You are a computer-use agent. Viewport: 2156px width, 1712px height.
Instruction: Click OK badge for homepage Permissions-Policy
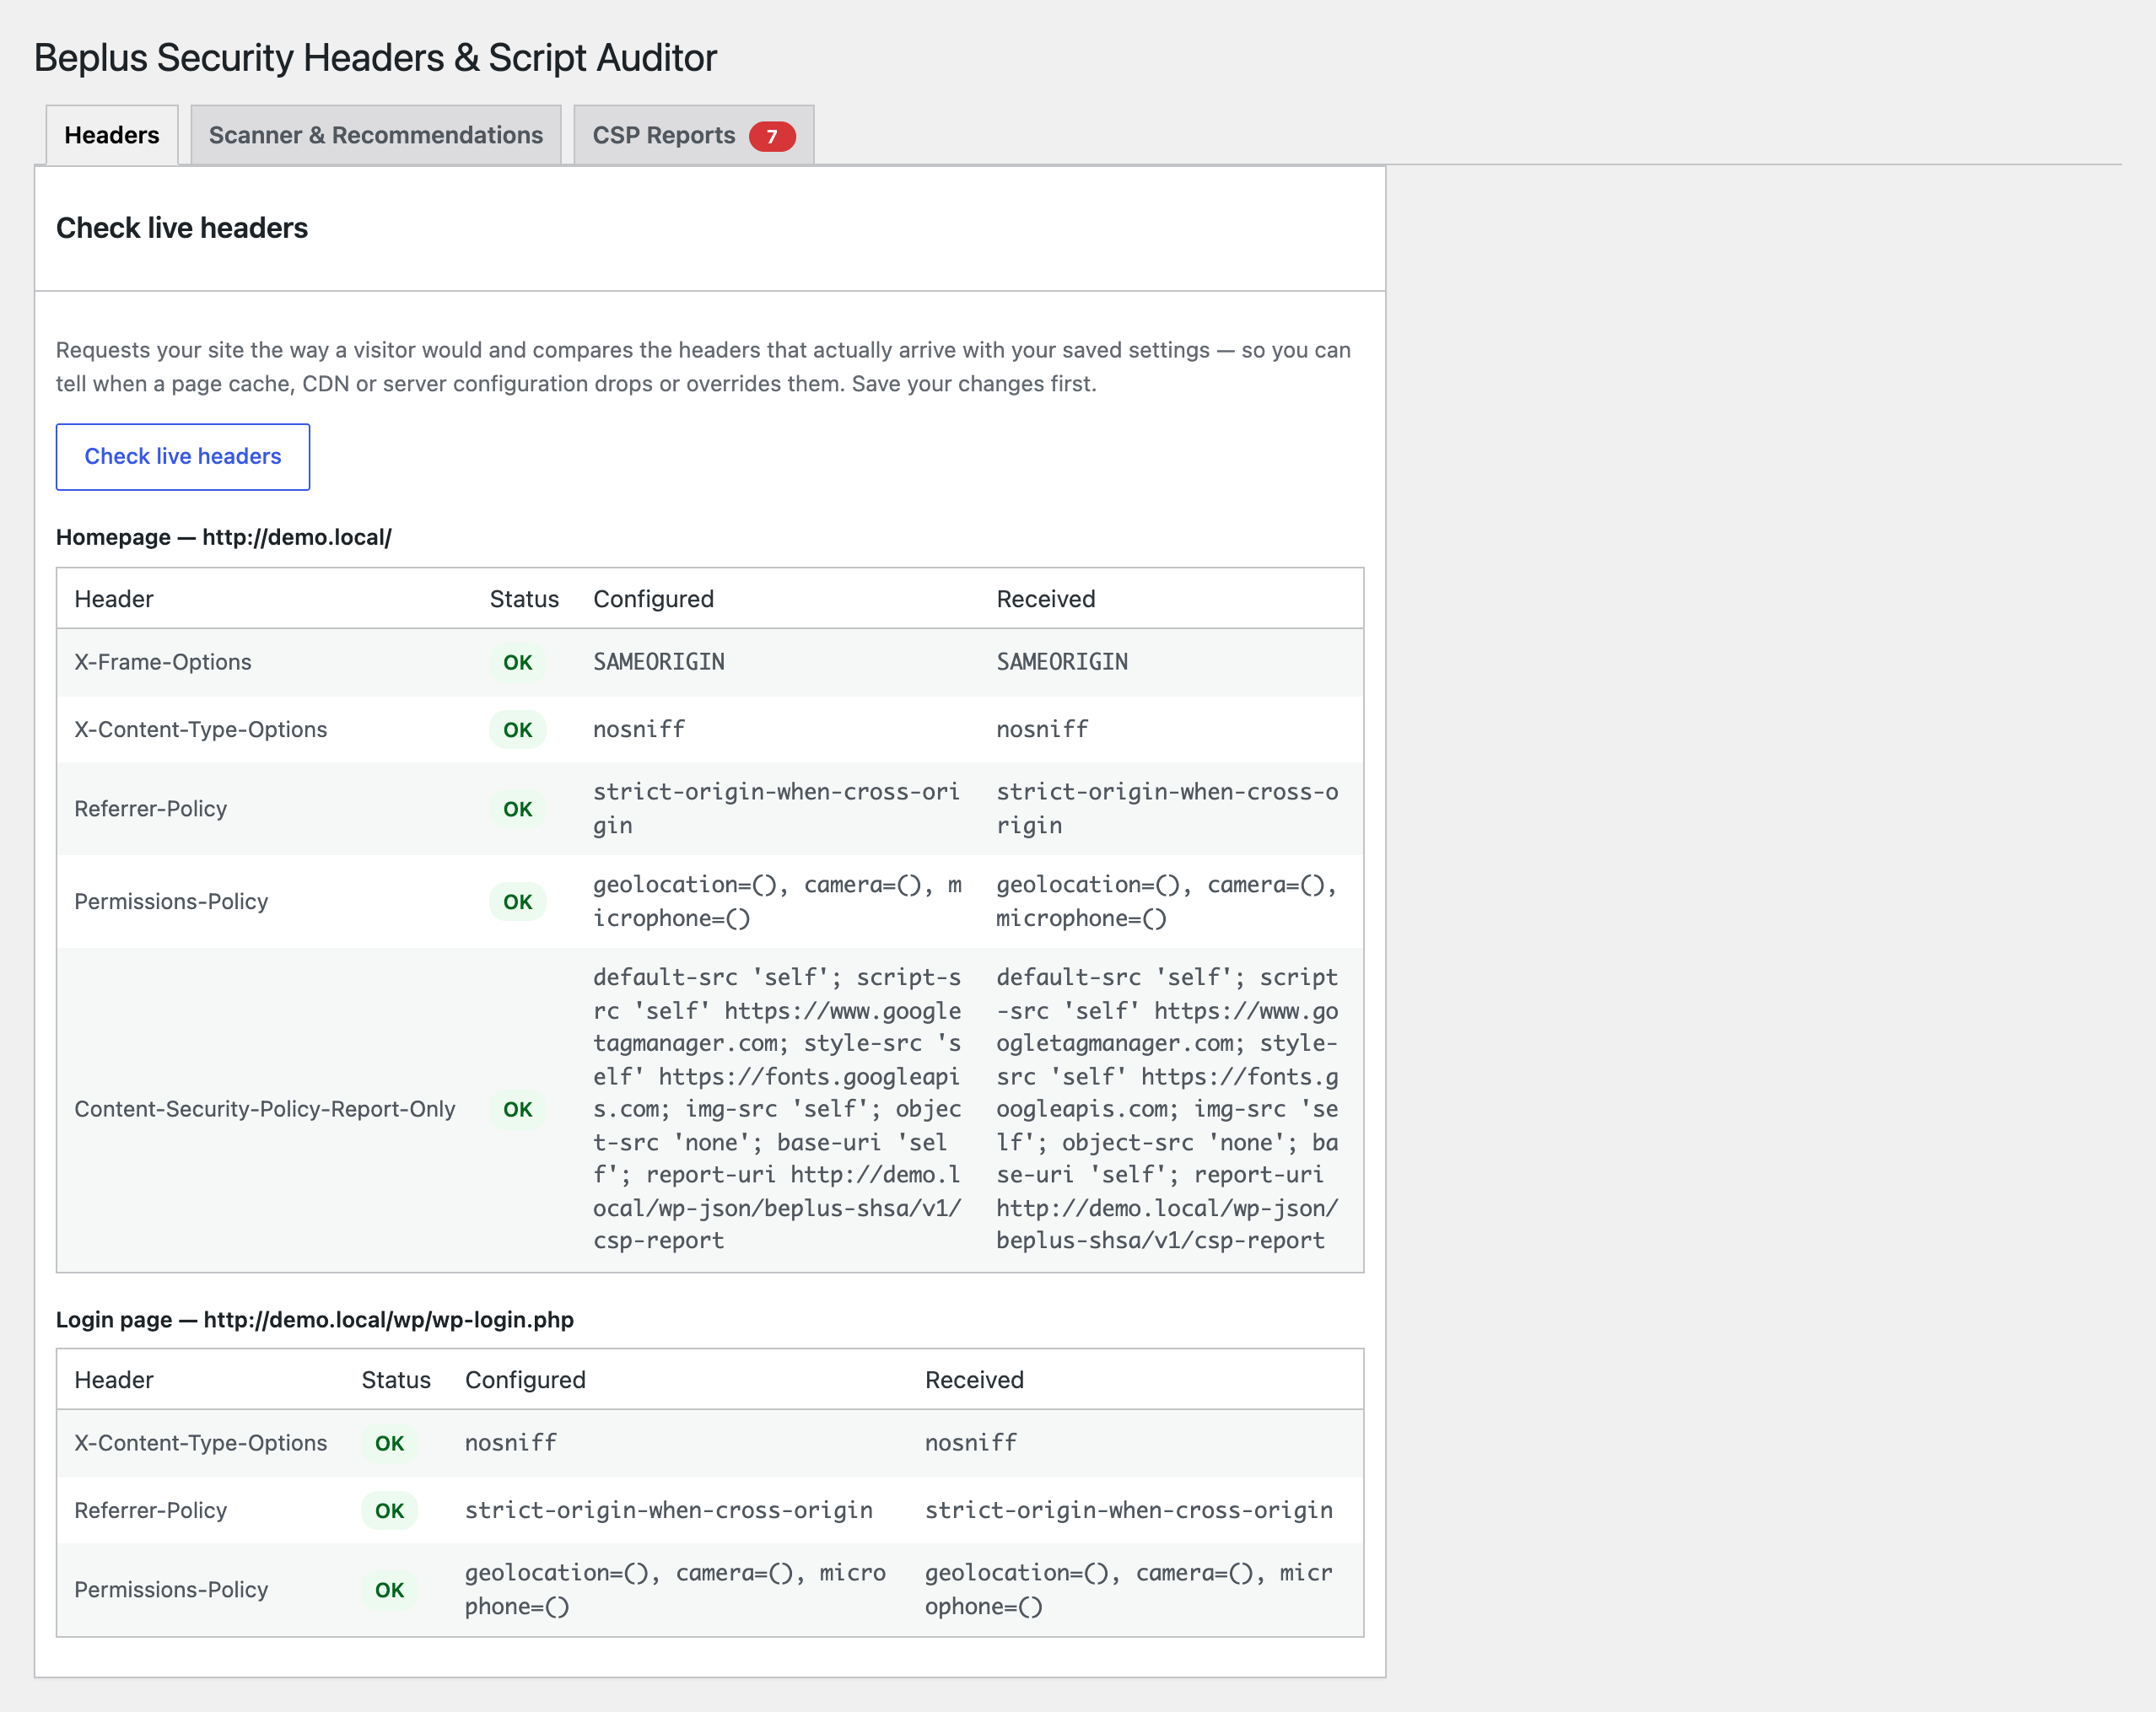[518, 902]
